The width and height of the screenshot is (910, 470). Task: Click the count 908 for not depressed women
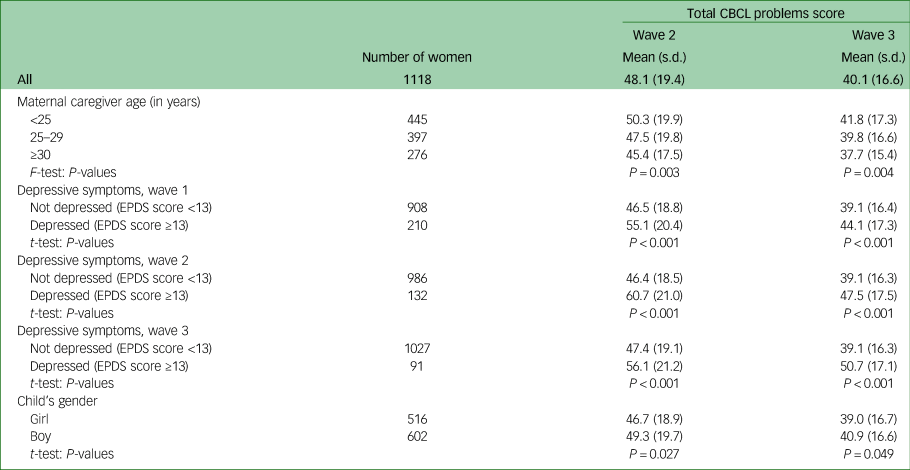415,207
